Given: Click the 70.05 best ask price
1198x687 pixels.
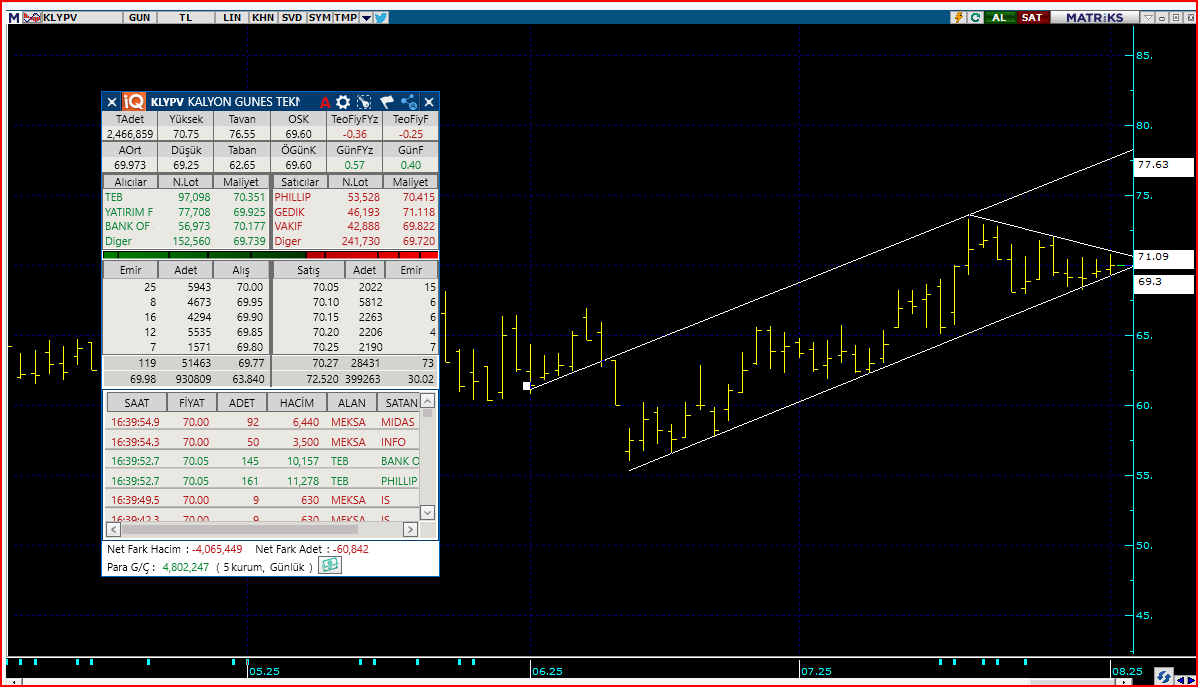Looking at the screenshot, I should 325,287.
